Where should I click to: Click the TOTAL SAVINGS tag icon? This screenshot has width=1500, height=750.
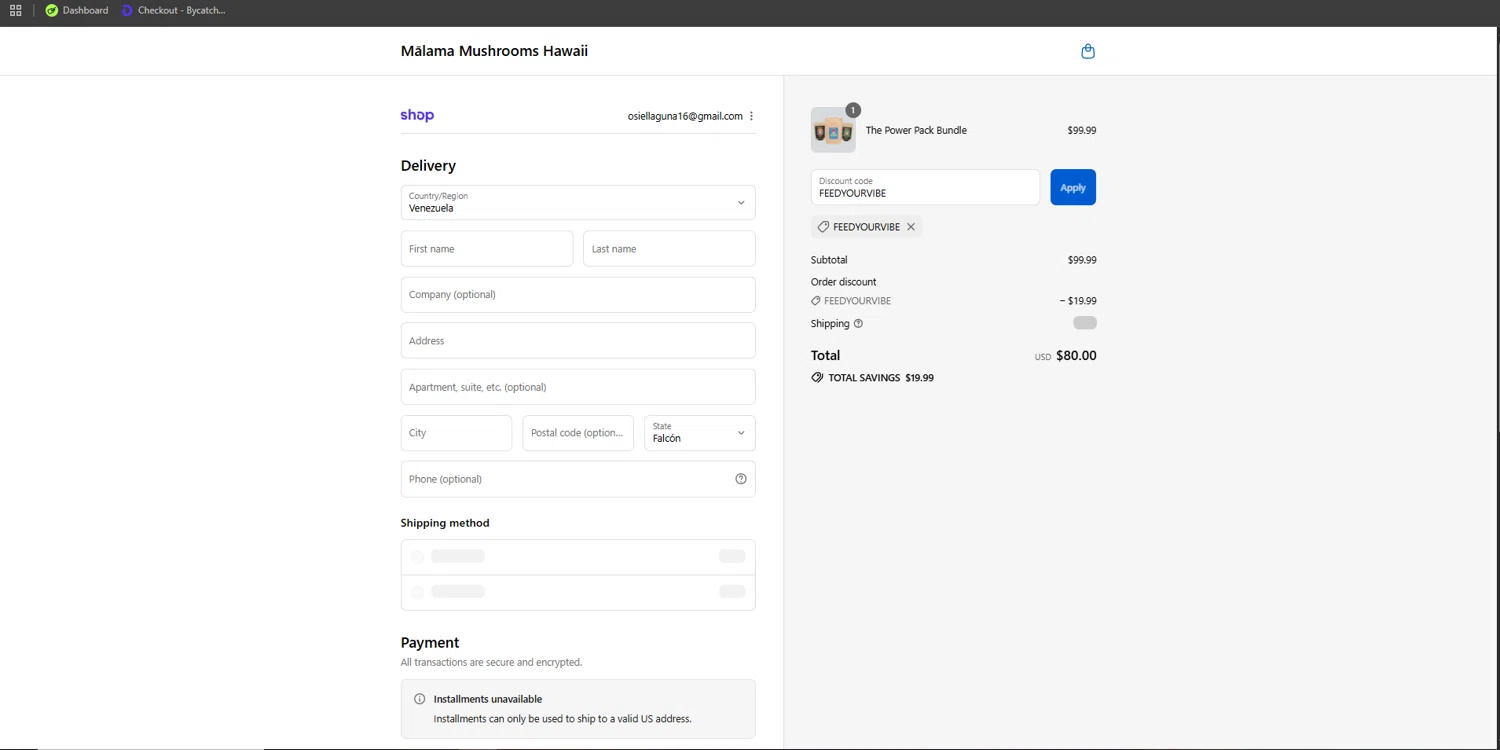(x=817, y=378)
